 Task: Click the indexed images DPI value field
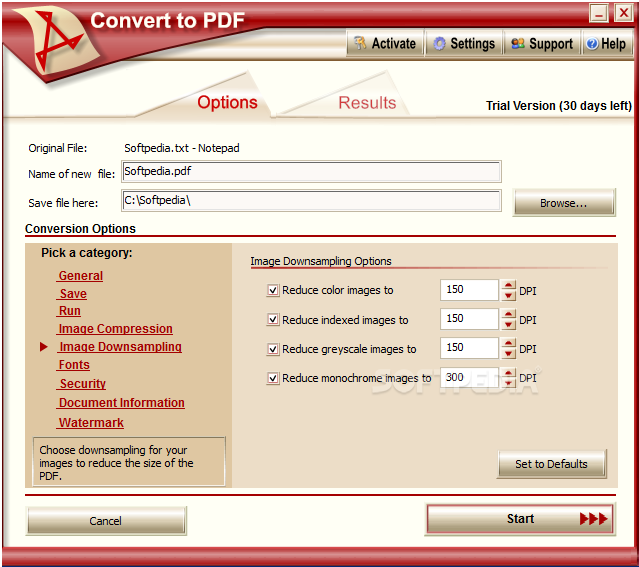(469, 319)
